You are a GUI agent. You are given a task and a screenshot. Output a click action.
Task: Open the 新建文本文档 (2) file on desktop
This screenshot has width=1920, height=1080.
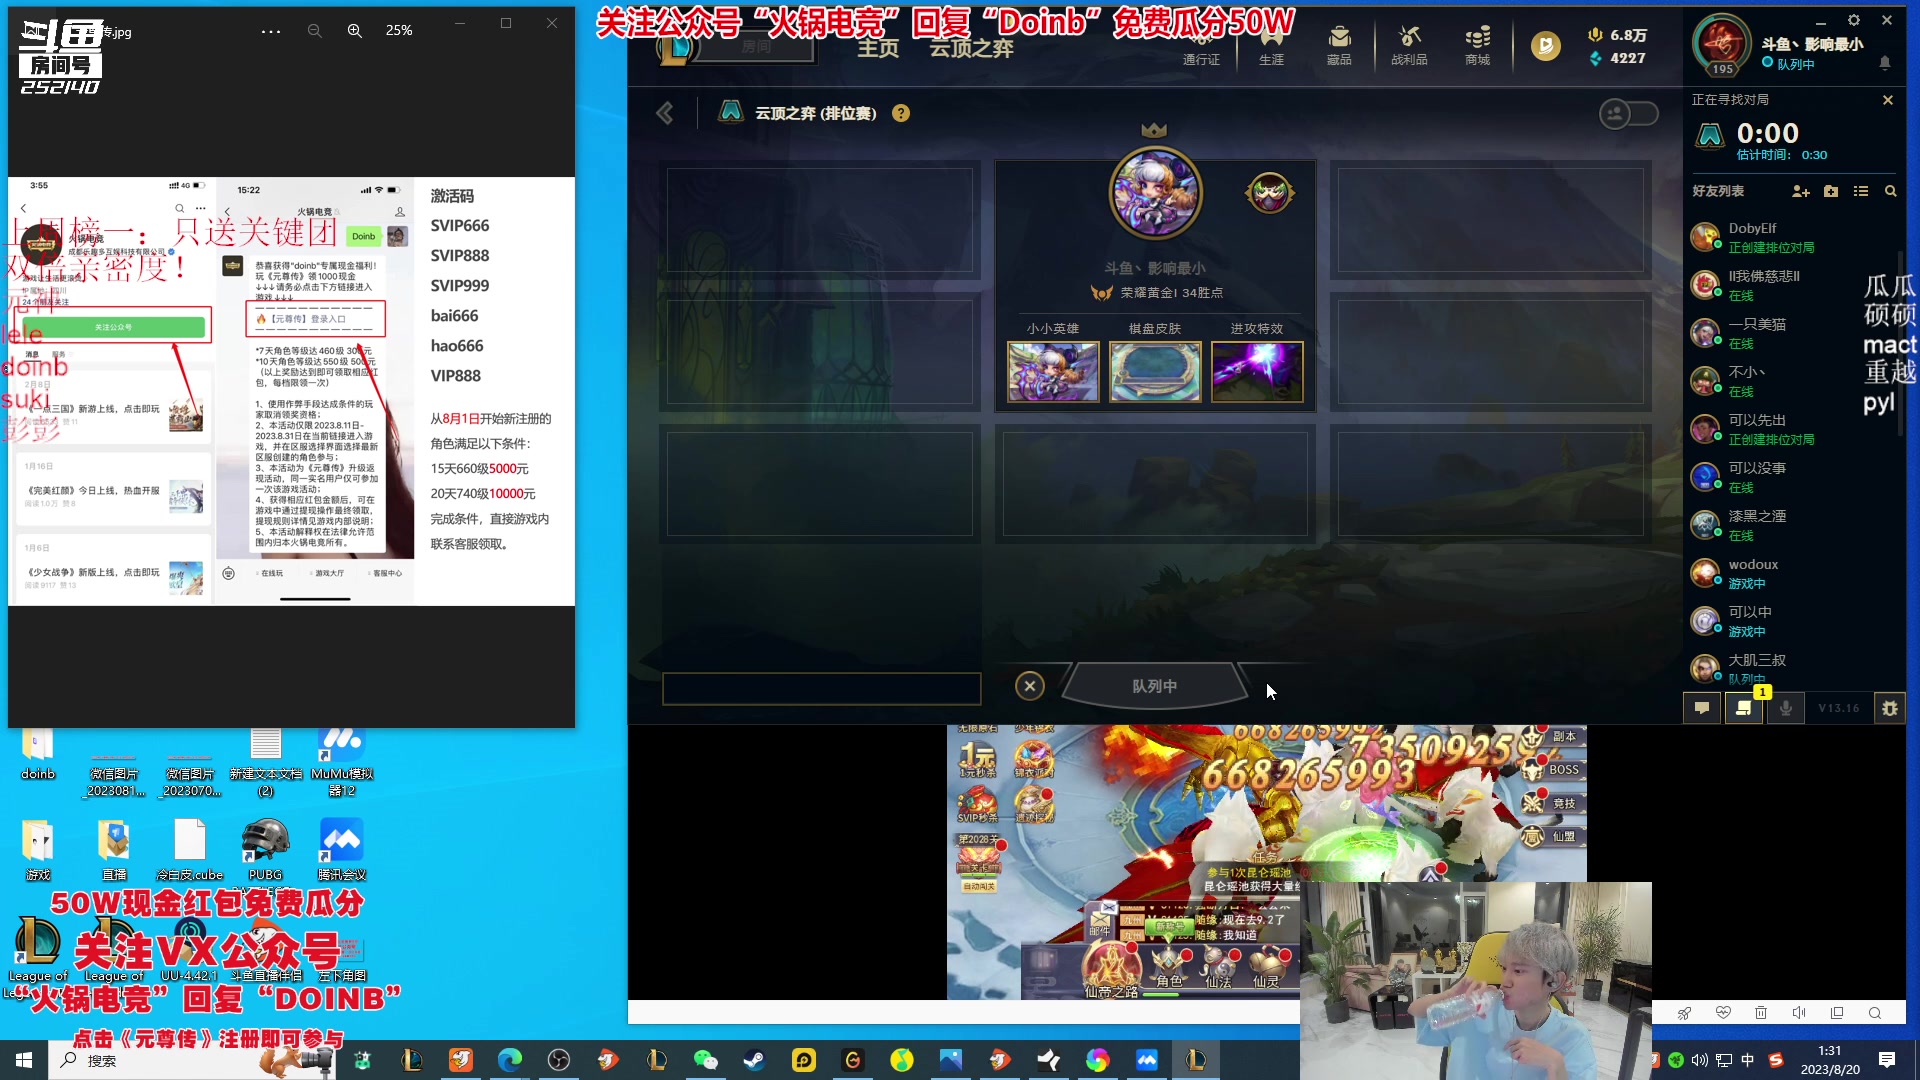(x=266, y=763)
